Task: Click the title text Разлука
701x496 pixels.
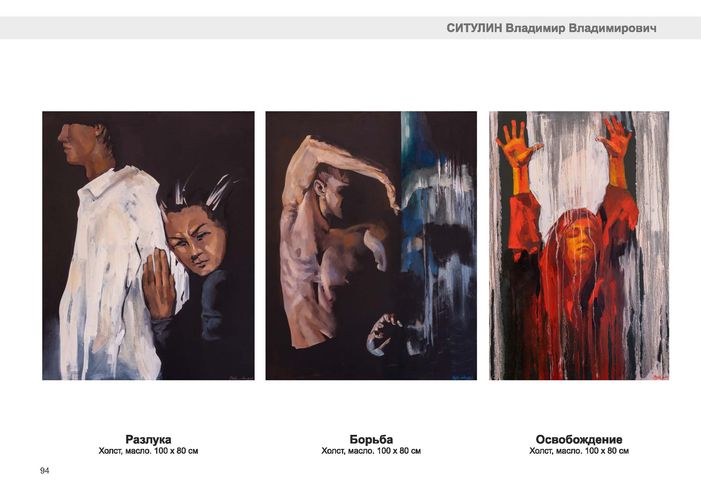Action: [148, 439]
